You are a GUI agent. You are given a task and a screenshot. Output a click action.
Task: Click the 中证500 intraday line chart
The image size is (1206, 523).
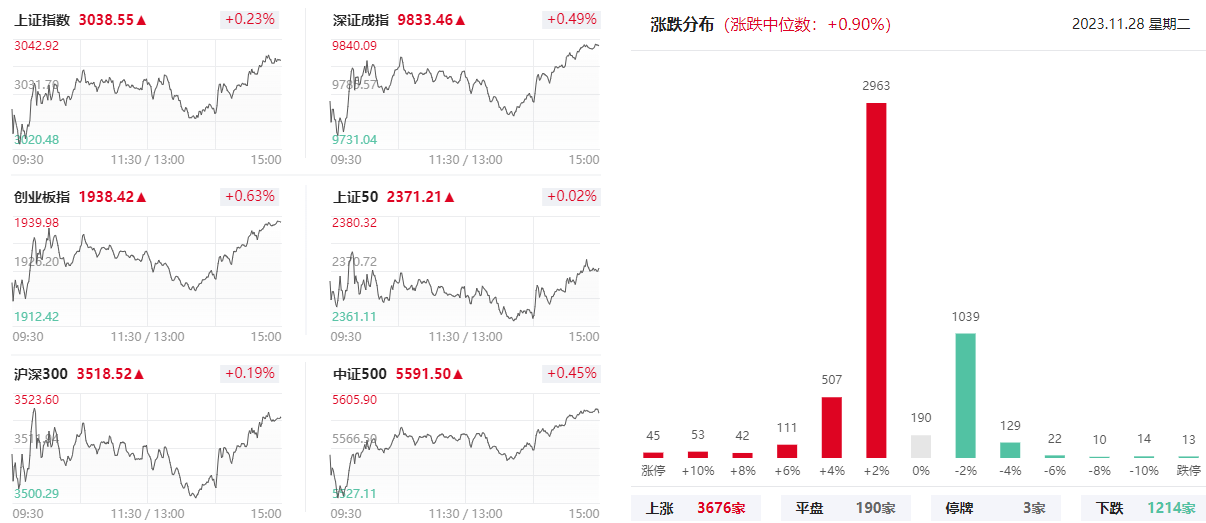(x=465, y=447)
